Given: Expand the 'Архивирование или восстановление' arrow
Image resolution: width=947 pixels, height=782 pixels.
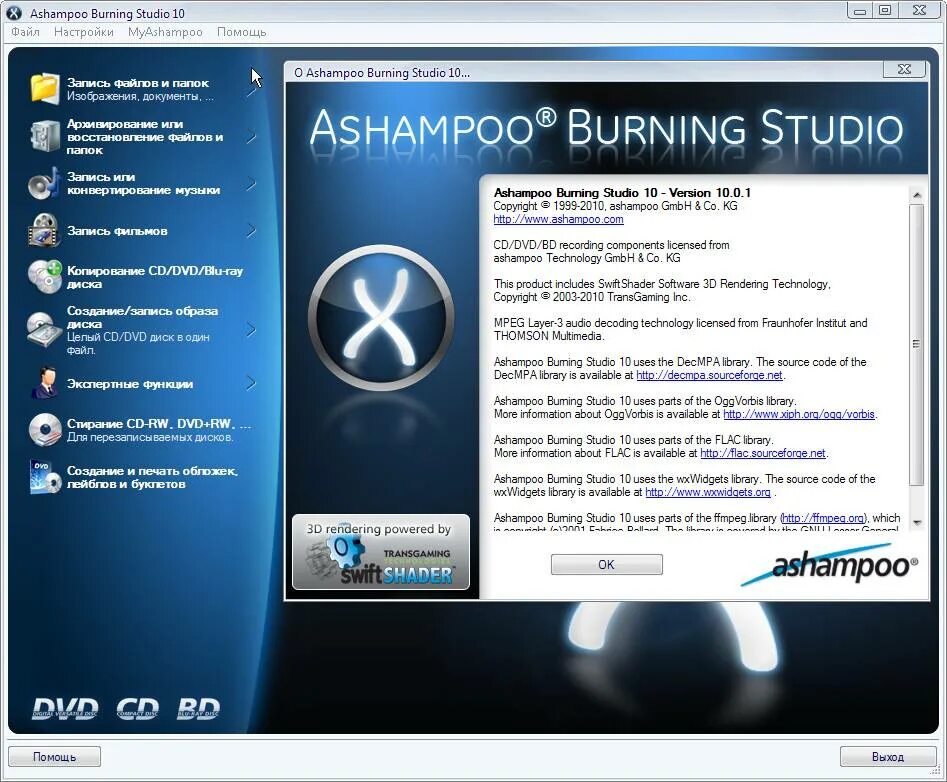Looking at the screenshot, I should tap(251, 137).
